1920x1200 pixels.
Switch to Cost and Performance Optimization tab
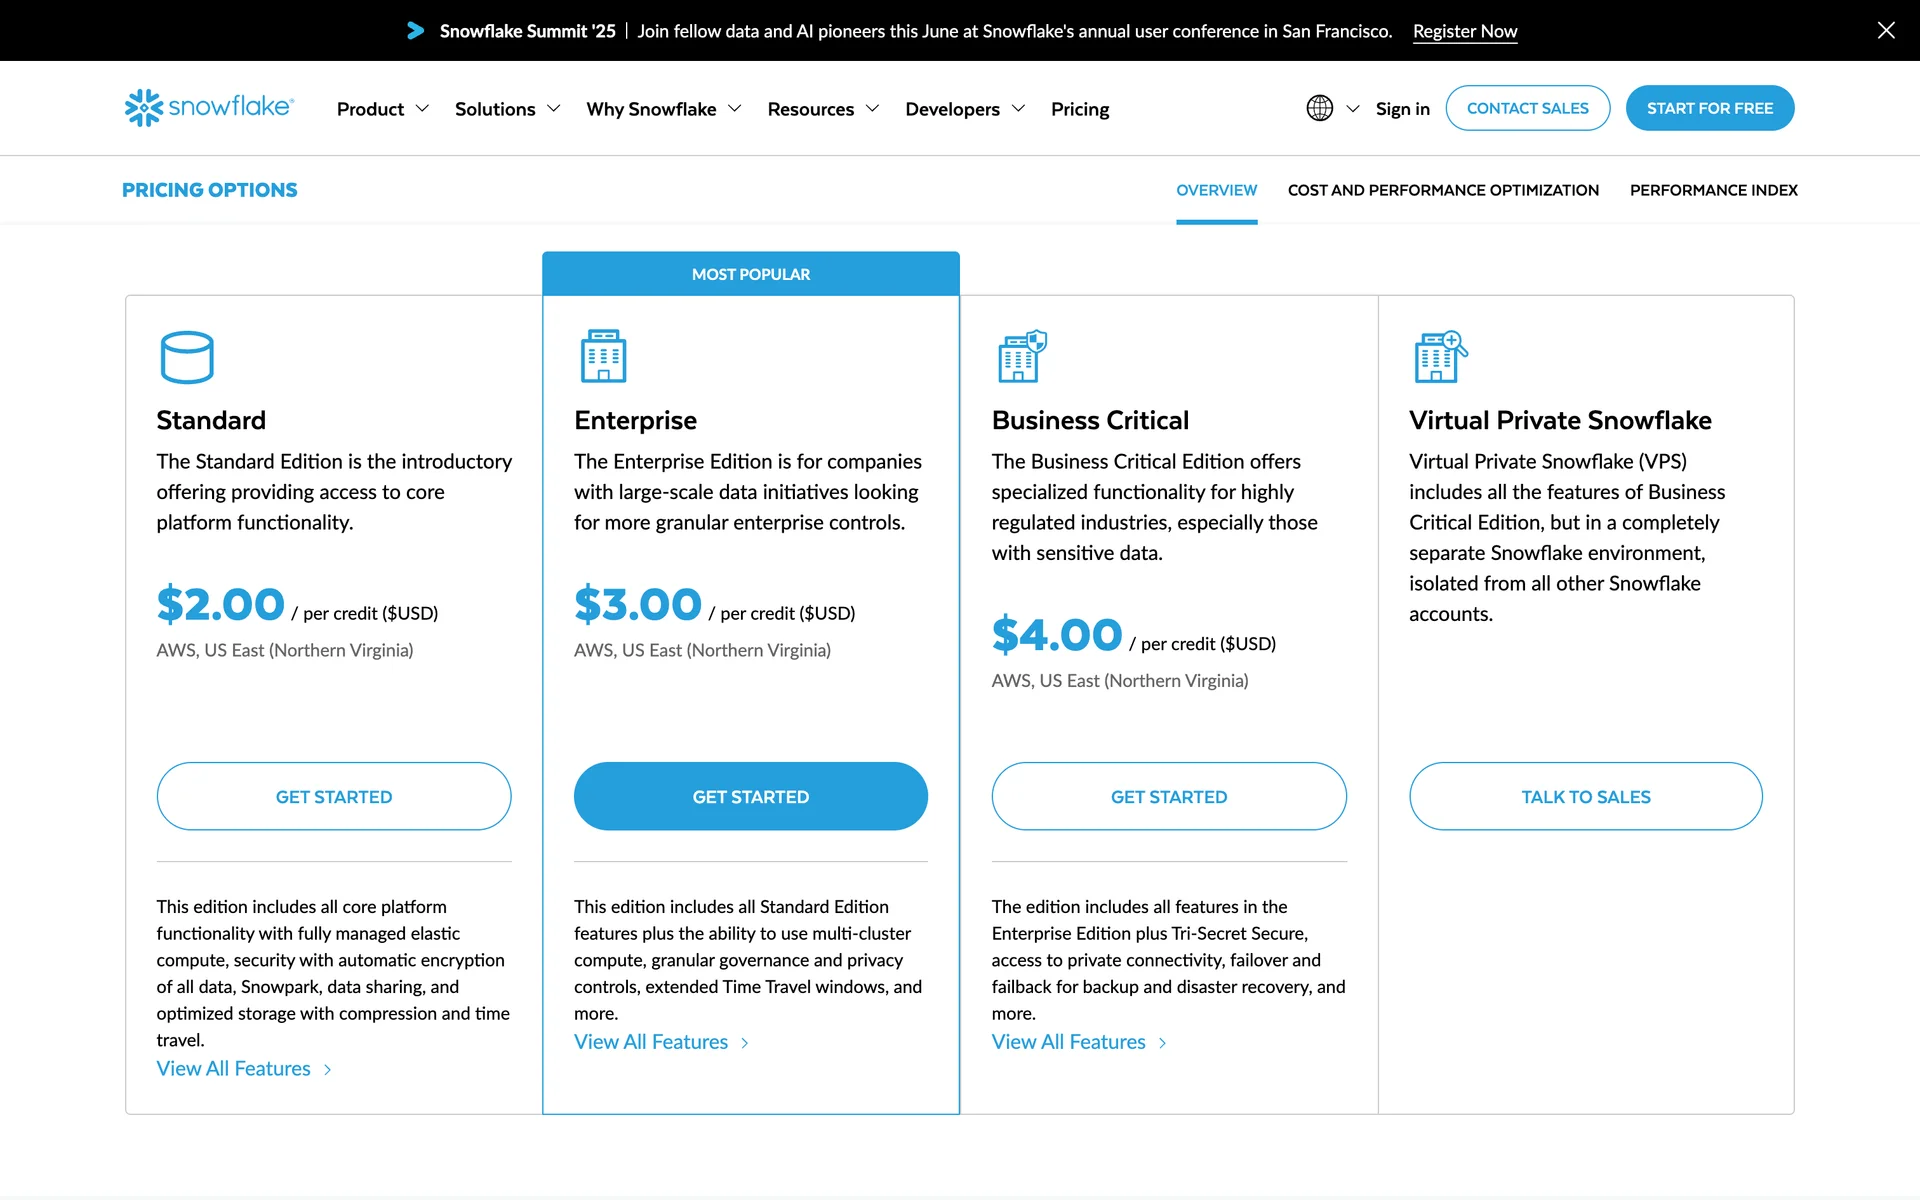pos(1442,190)
